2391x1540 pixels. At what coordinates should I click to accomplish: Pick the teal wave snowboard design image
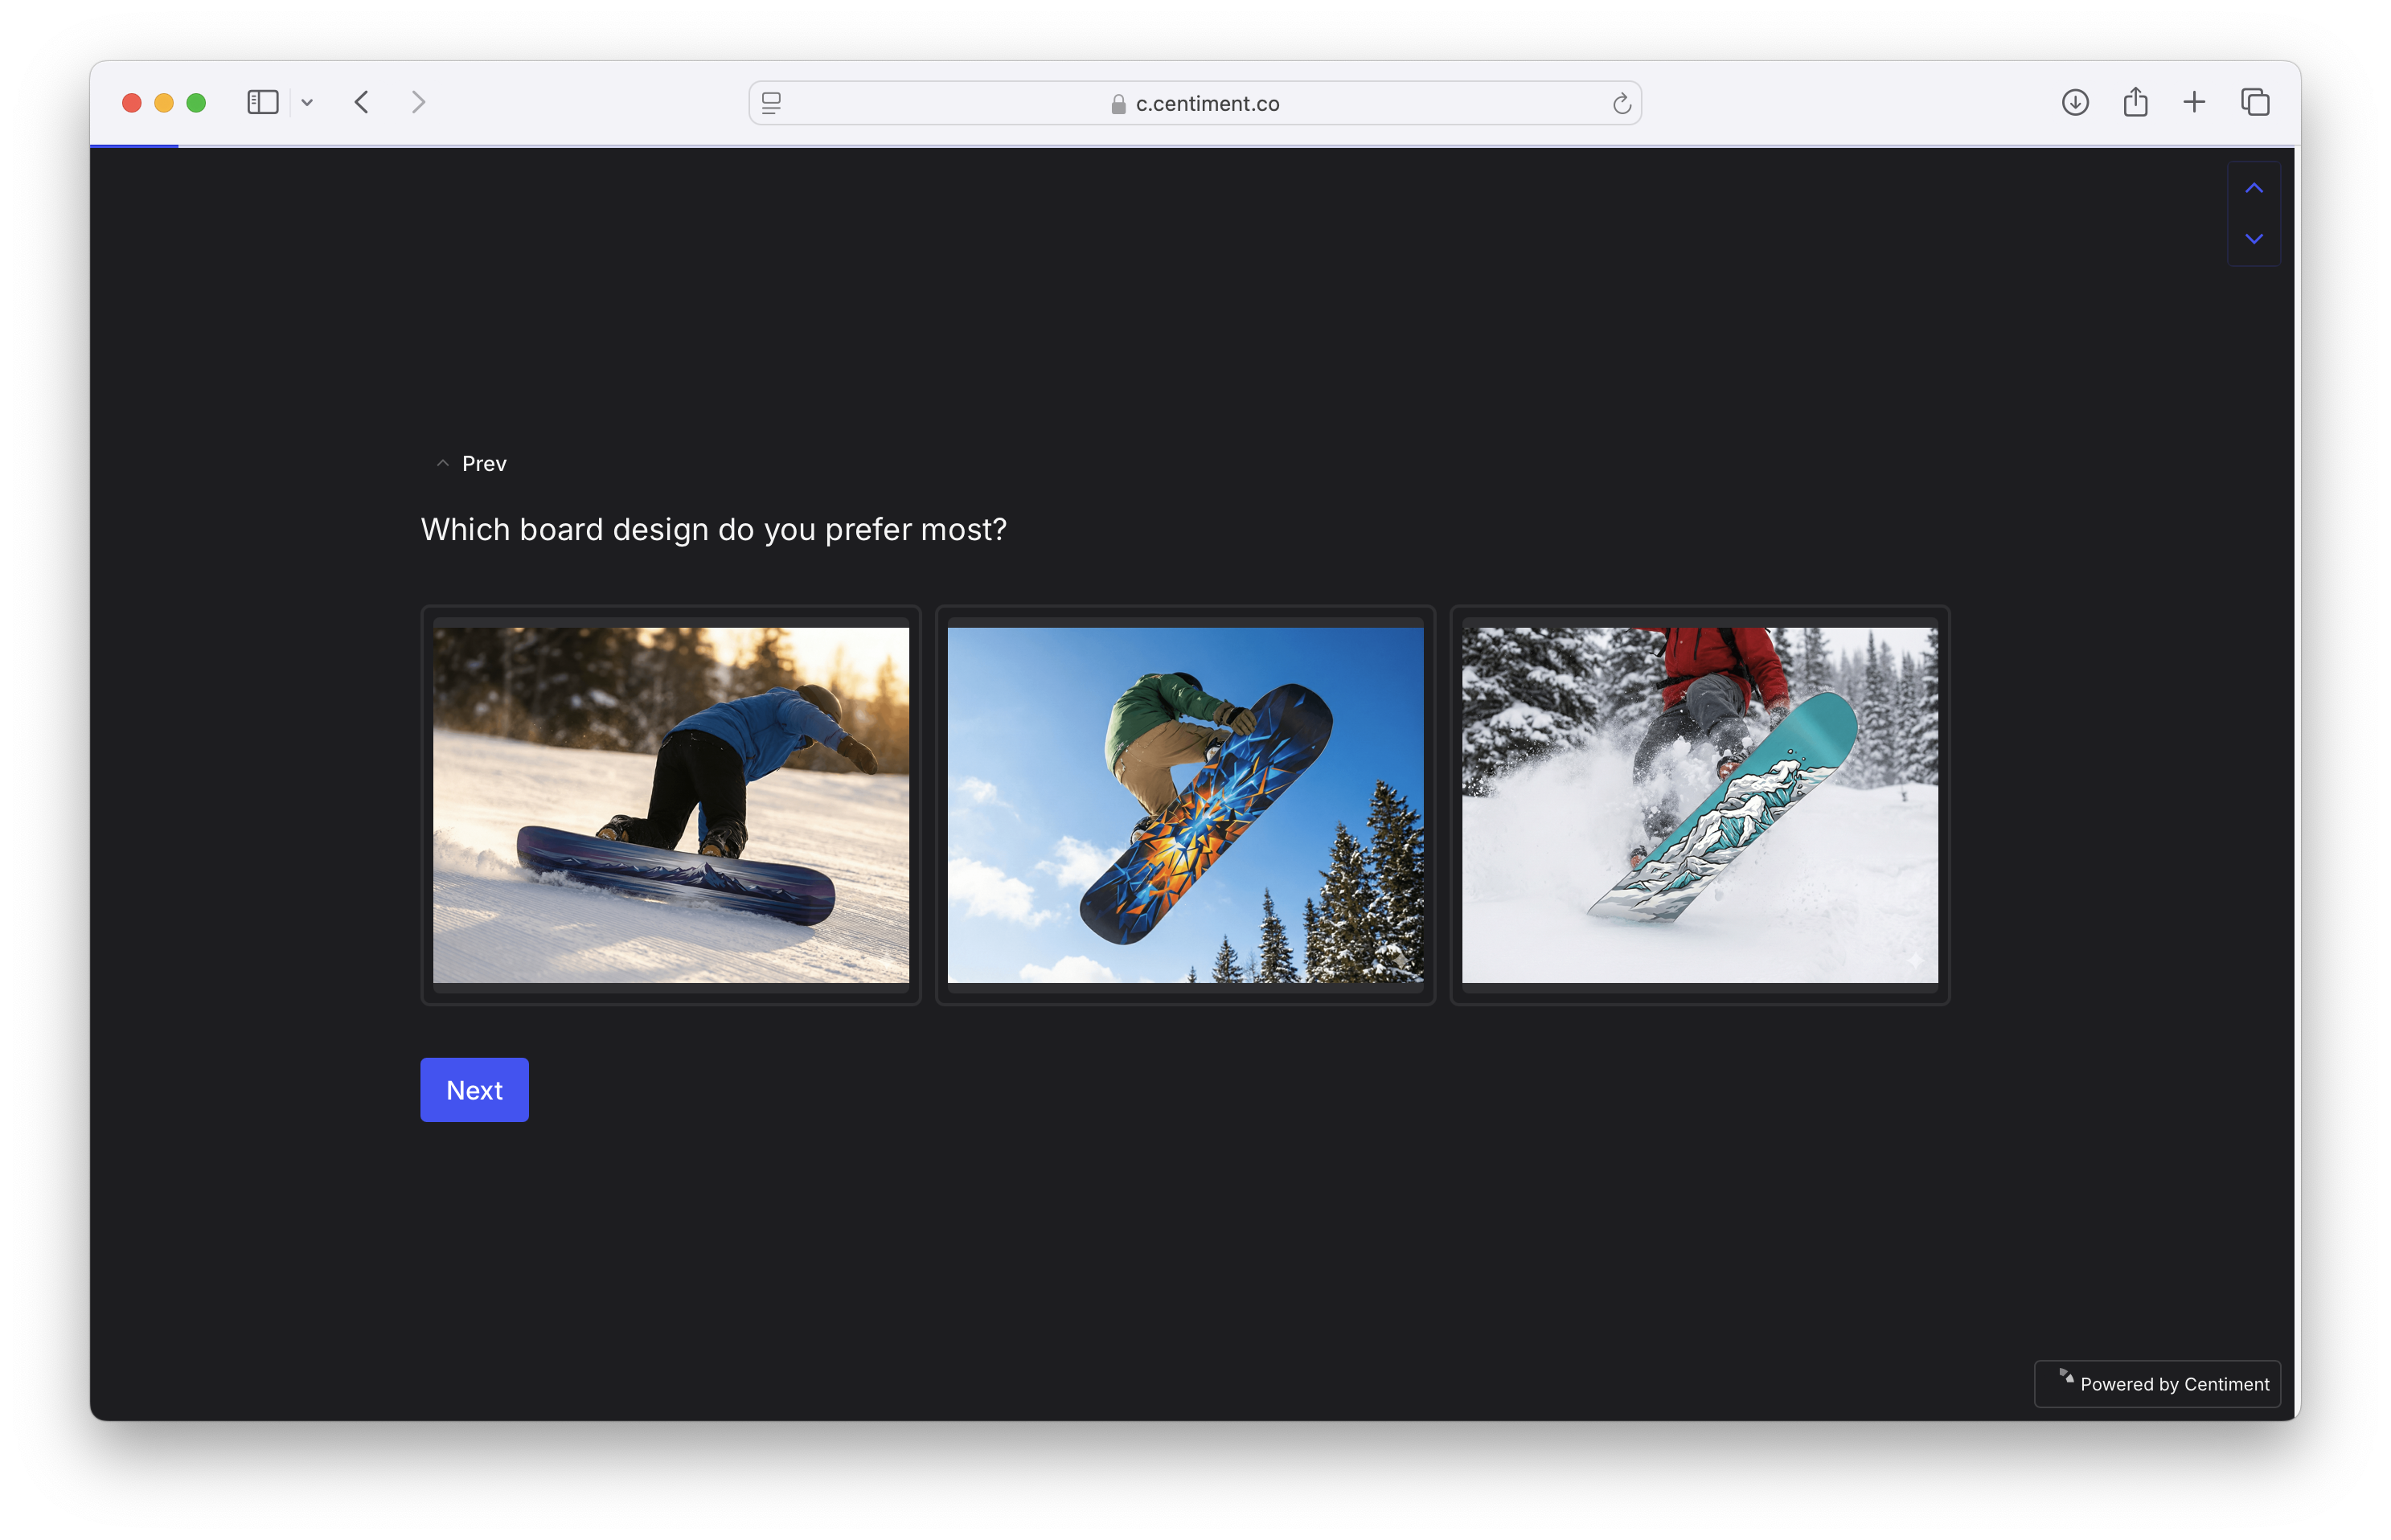[1699, 805]
